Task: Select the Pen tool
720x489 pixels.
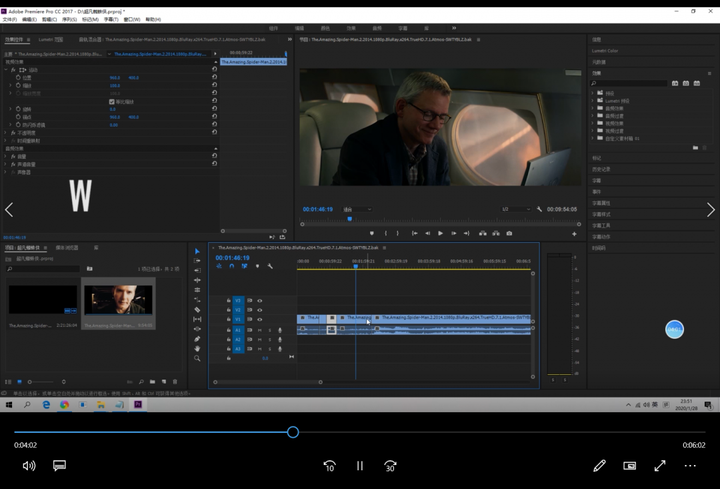Action: [x=197, y=339]
